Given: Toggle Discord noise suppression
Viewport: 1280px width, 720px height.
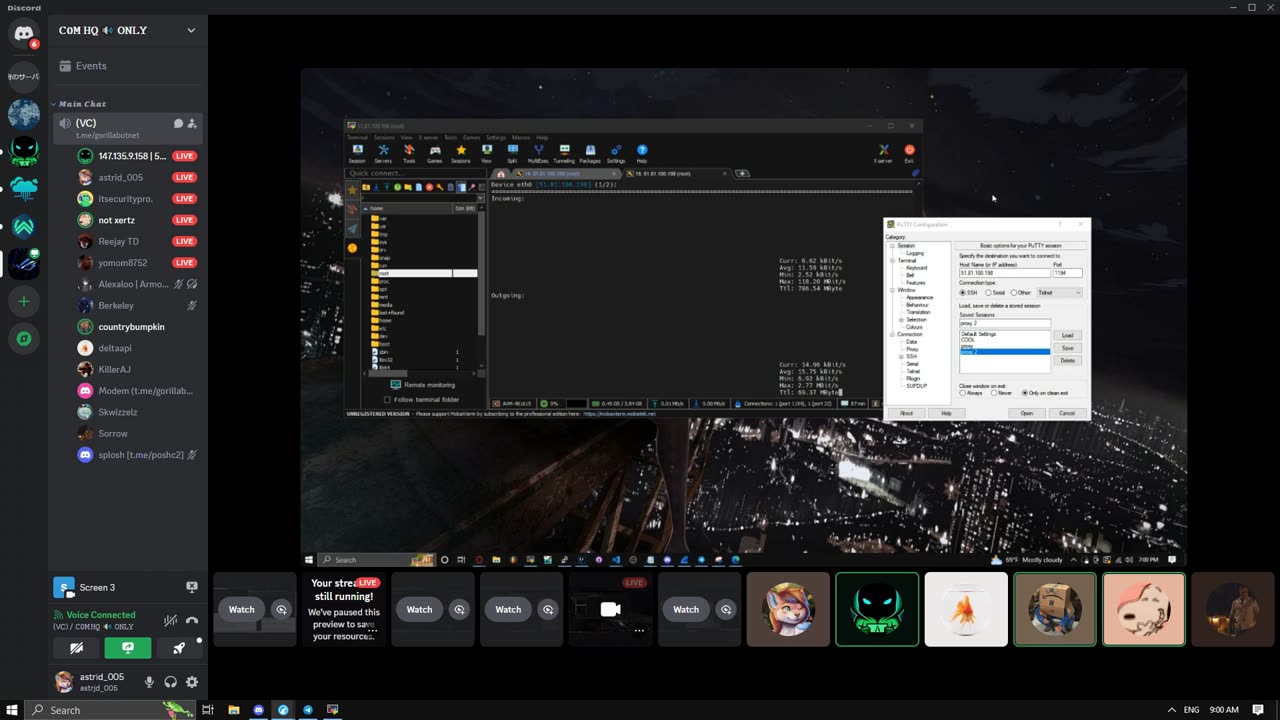Looking at the screenshot, I should (170, 620).
